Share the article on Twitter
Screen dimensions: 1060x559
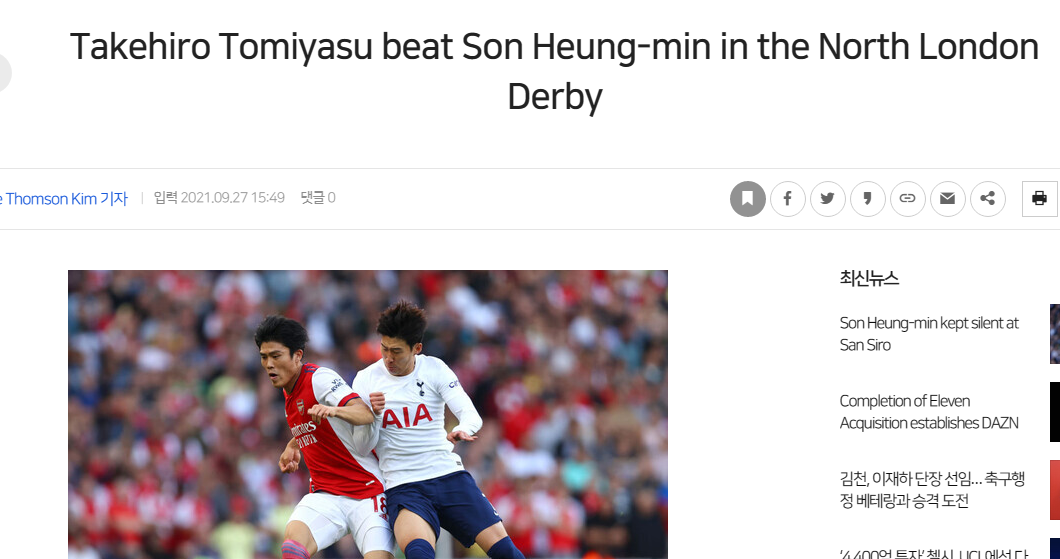coord(827,199)
